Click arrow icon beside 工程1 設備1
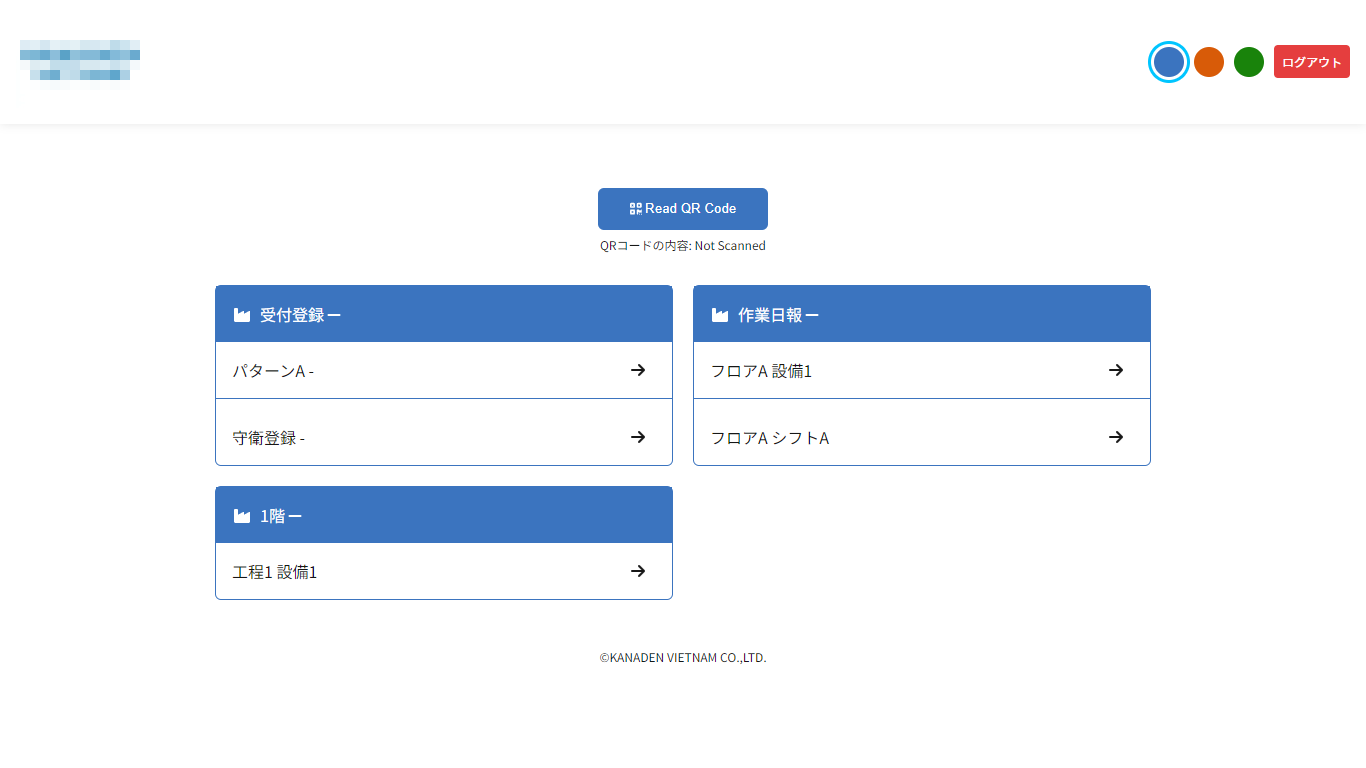Image resolution: width=1366 pixels, height=768 pixels. (x=638, y=571)
